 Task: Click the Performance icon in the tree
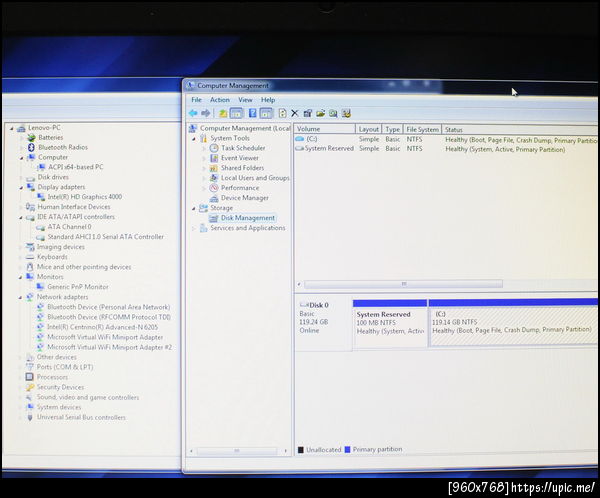tap(214, 188)
